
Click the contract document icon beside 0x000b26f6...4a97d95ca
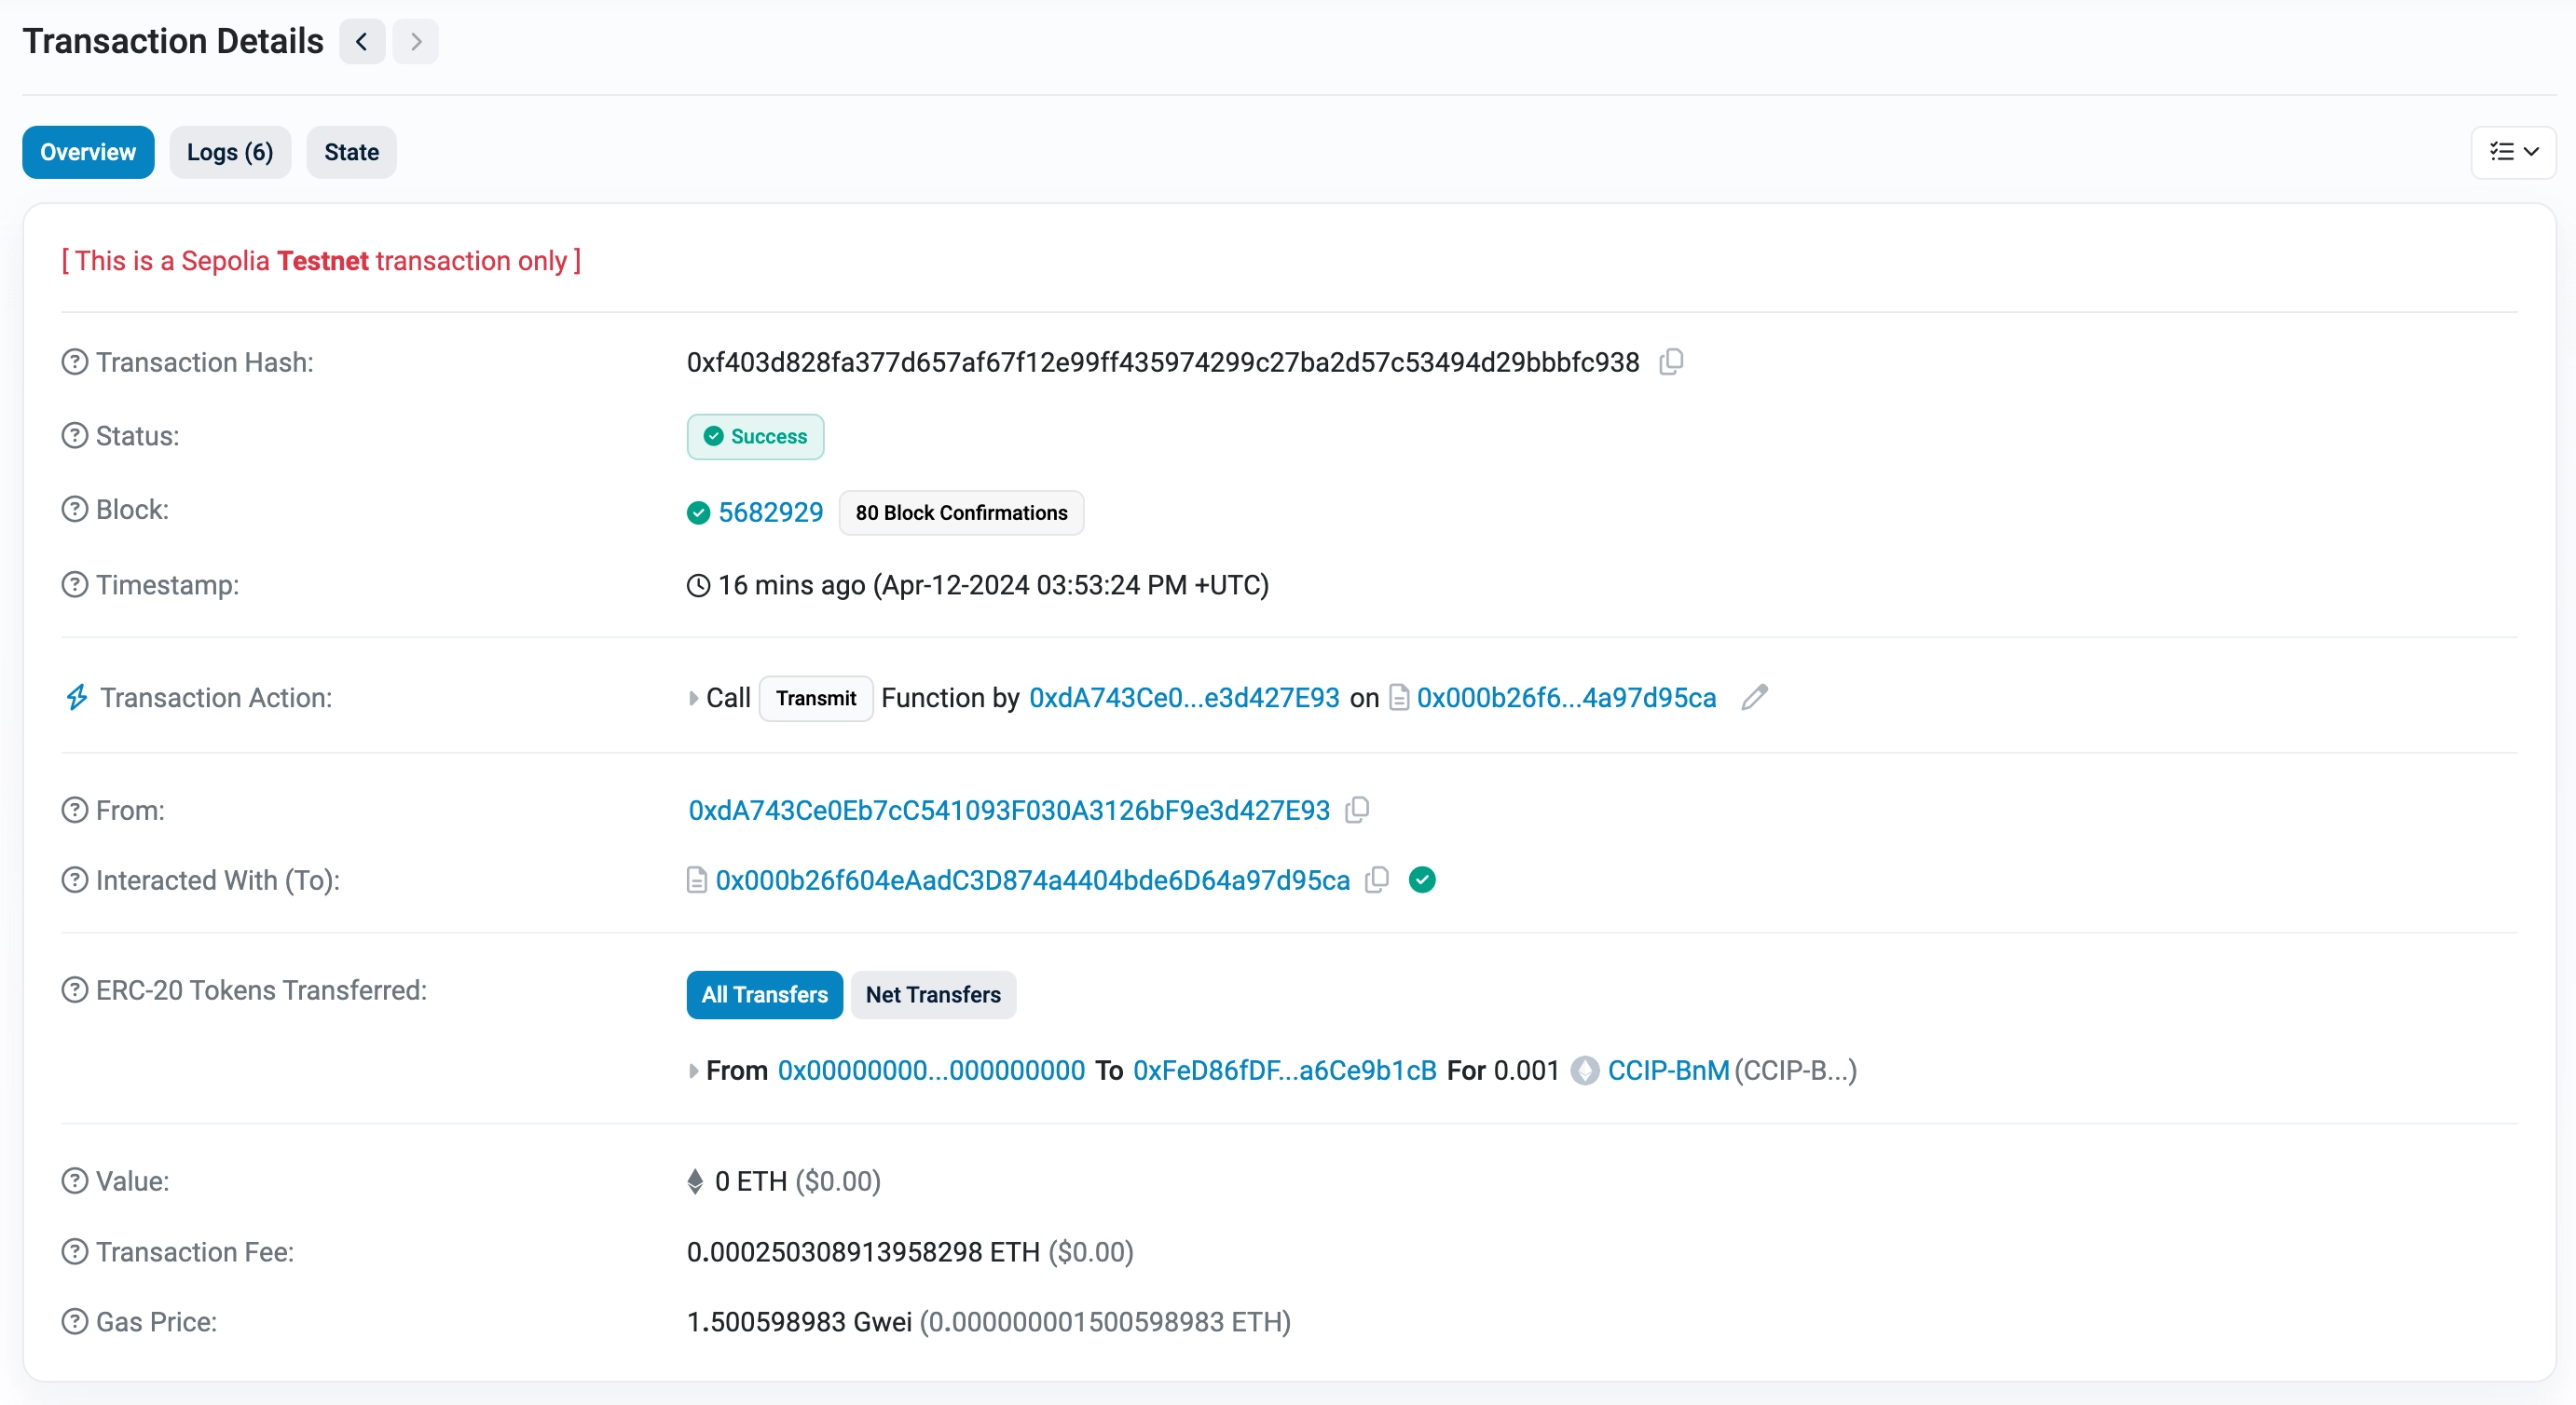tap(1398, 698)
